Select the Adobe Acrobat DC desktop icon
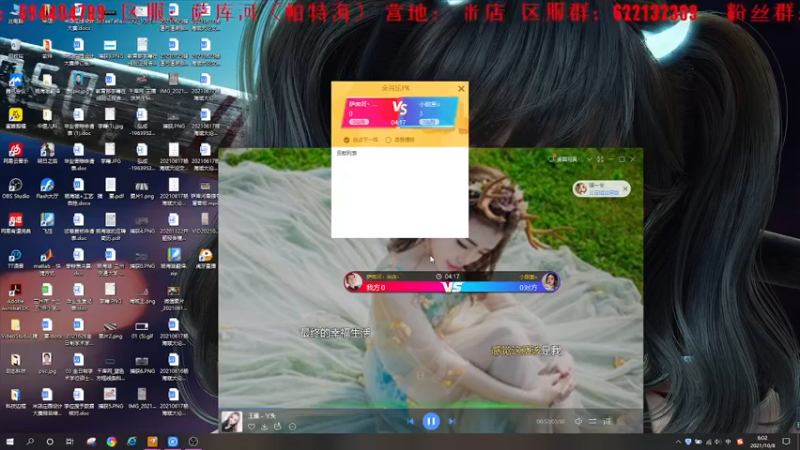 pos(15,297)
